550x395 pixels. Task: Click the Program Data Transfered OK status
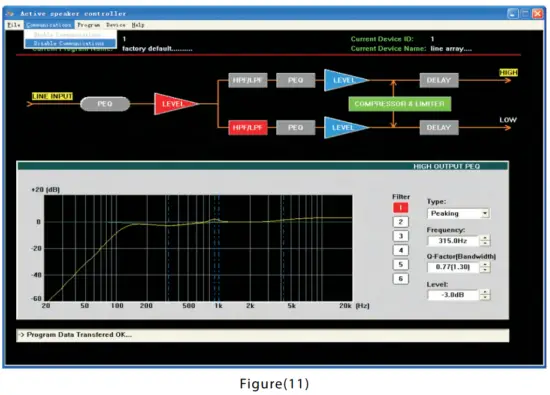pyautogui.click(x=263, y=335)
